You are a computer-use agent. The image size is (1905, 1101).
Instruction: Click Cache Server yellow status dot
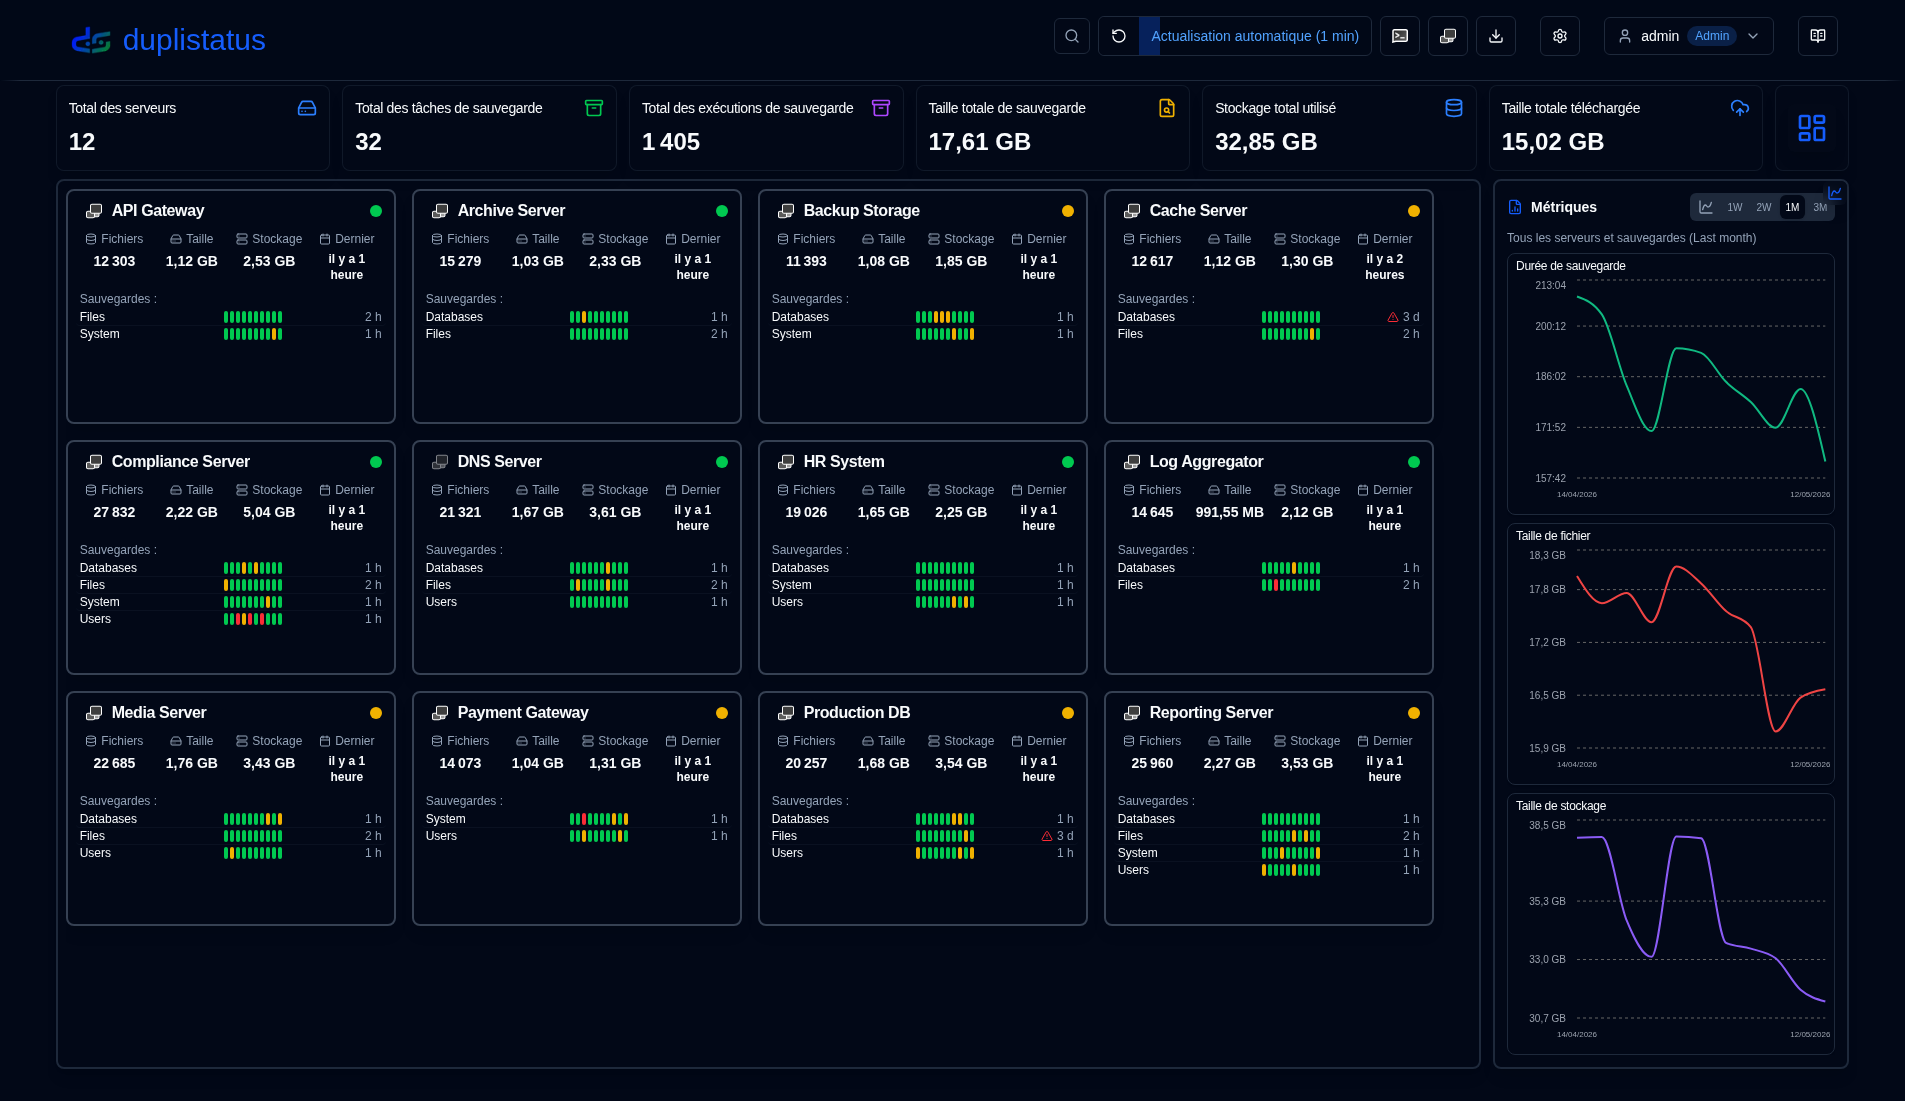pos(1414,211)
